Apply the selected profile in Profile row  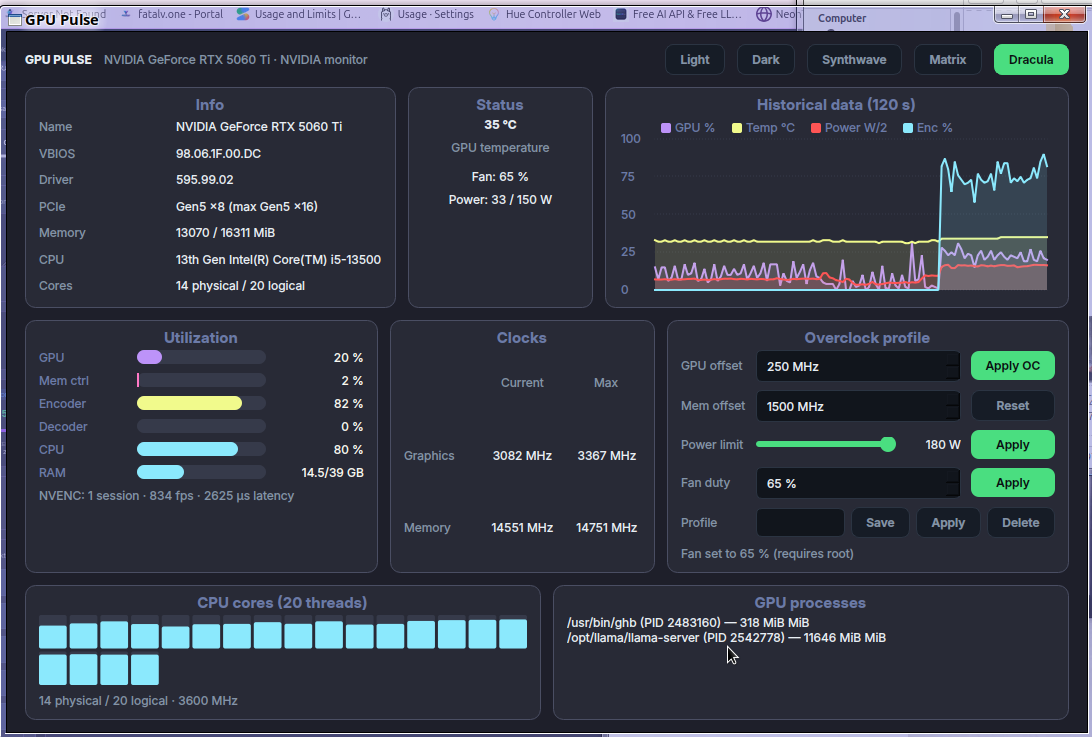click(x=948, y=522)
